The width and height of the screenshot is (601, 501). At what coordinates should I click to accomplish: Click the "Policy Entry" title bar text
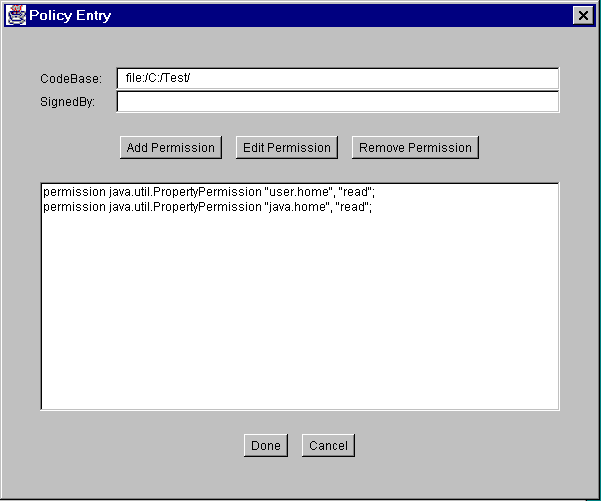70,15
